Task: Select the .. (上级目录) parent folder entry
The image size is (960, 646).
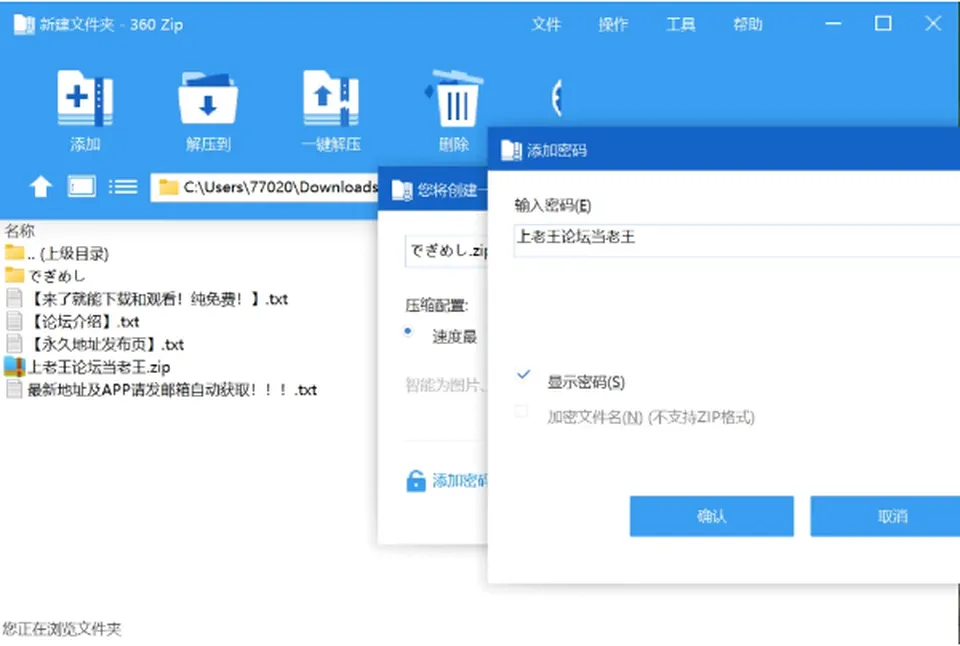Action: [56, 253]
